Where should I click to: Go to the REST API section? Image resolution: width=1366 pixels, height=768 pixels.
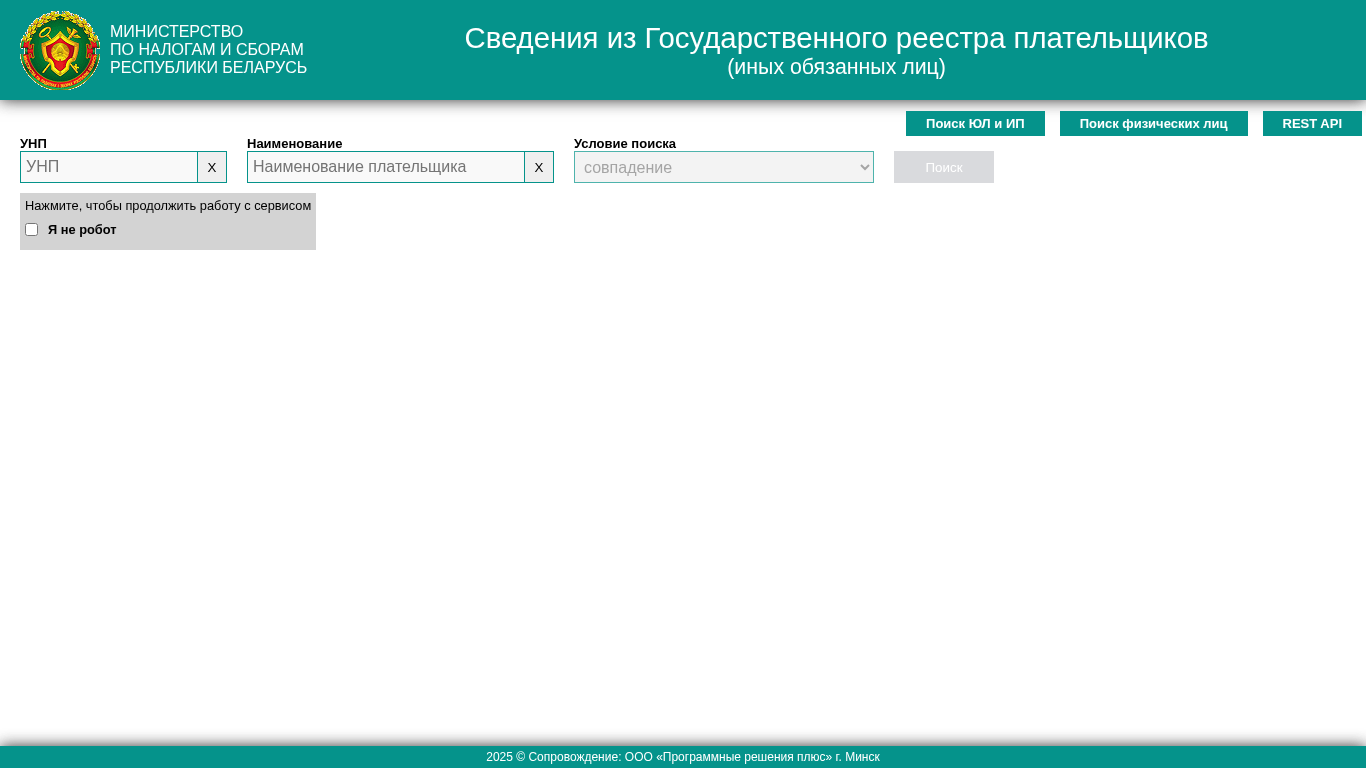click(1312, 124)
